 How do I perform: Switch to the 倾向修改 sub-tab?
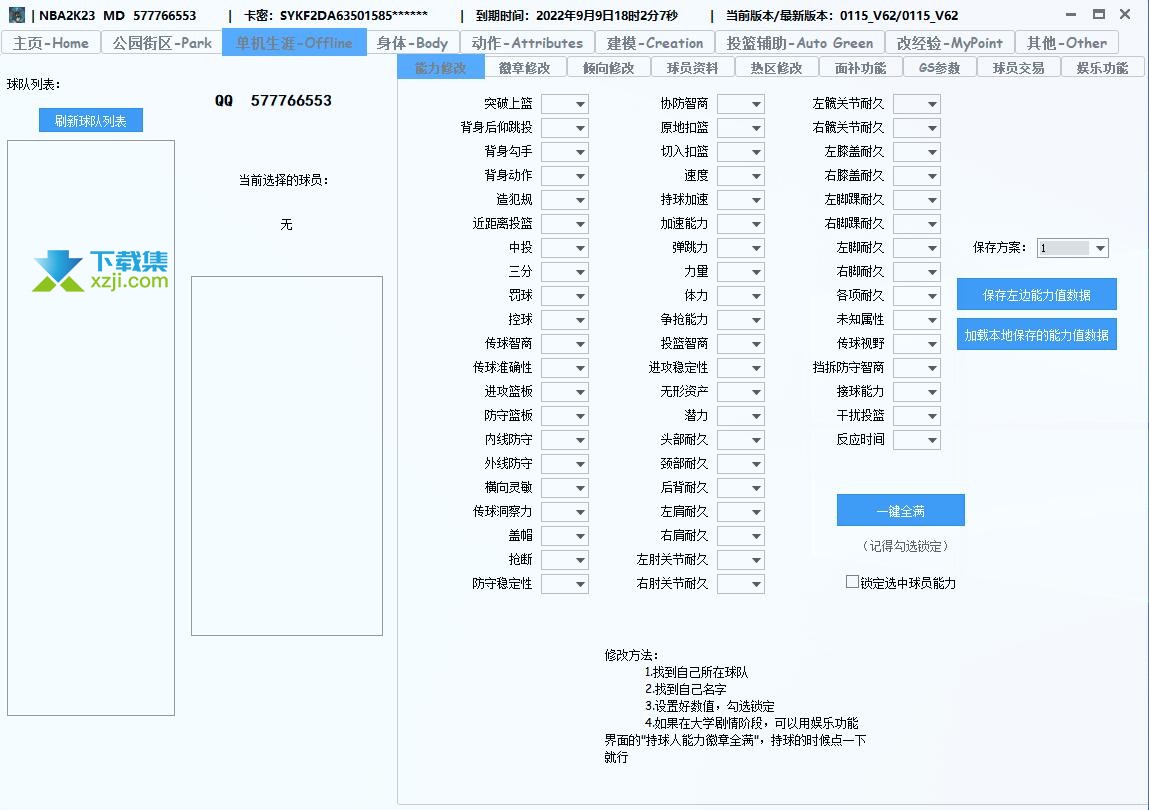(x=608, y=68)
